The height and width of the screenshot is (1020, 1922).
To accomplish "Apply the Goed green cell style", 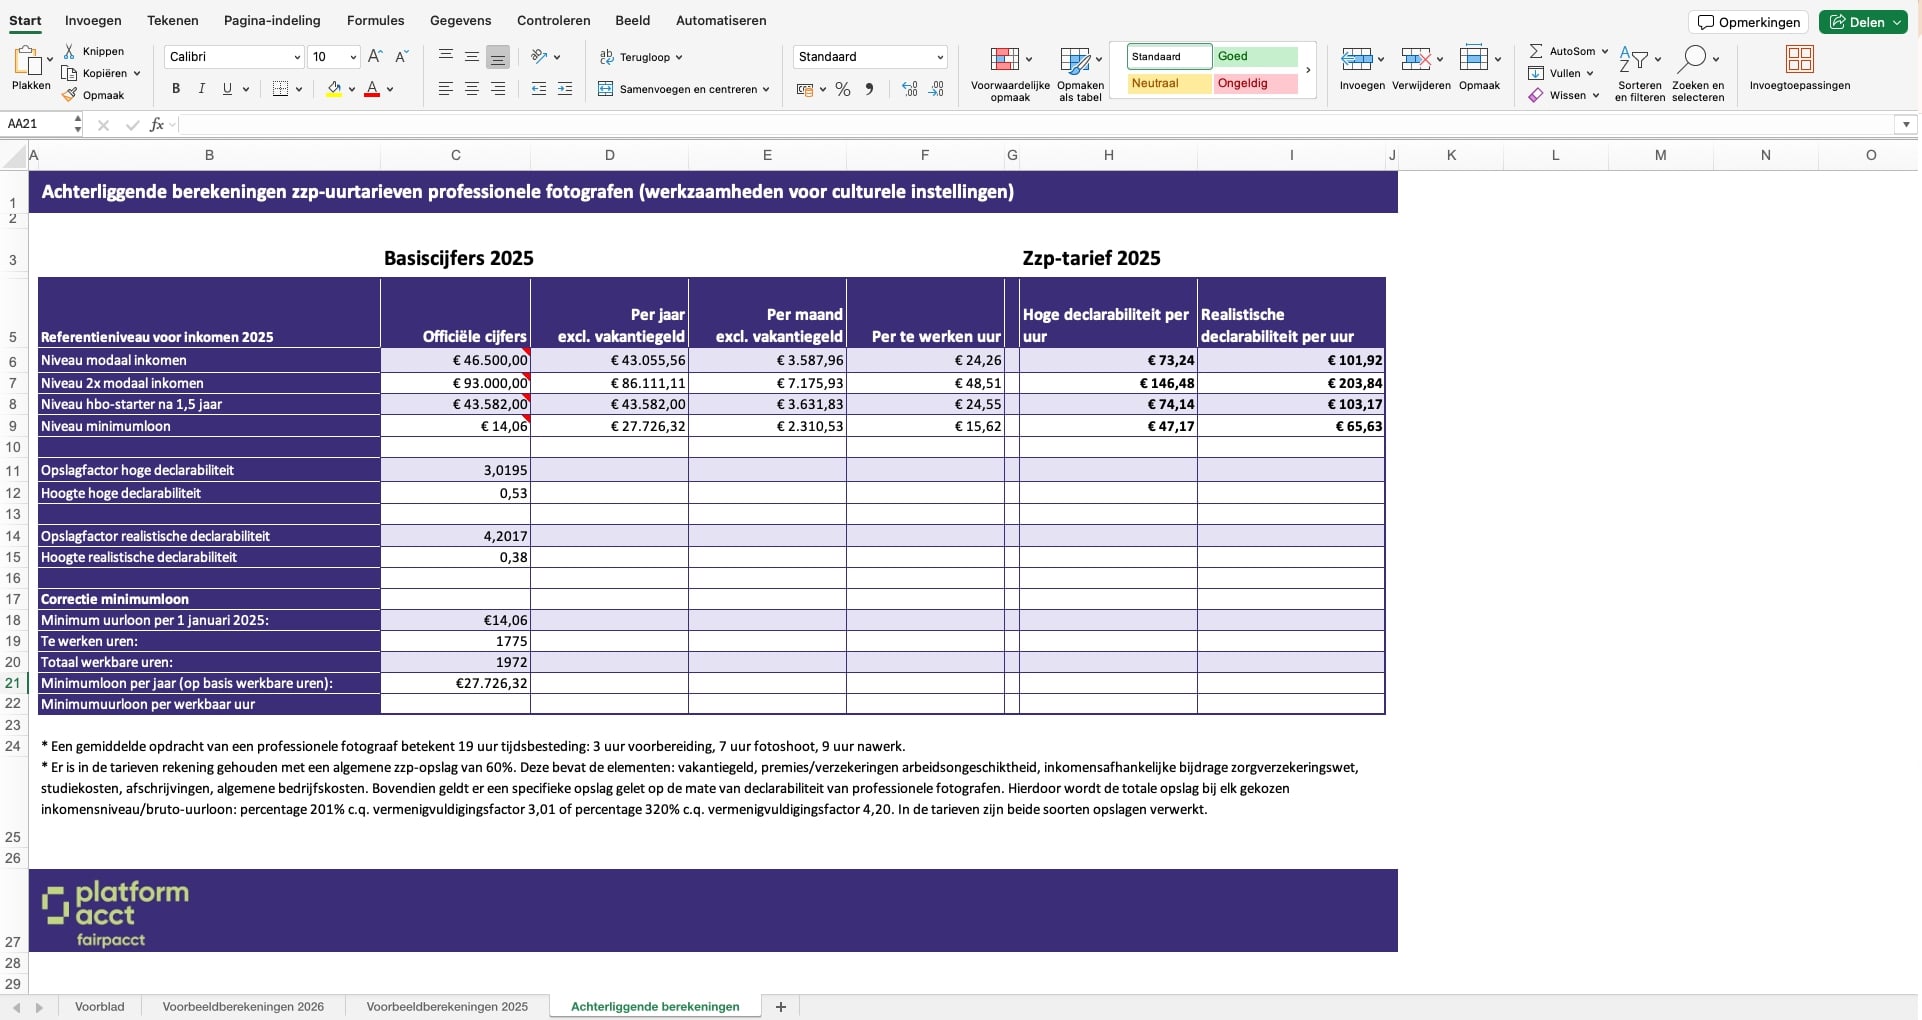I will (1255, 57).
